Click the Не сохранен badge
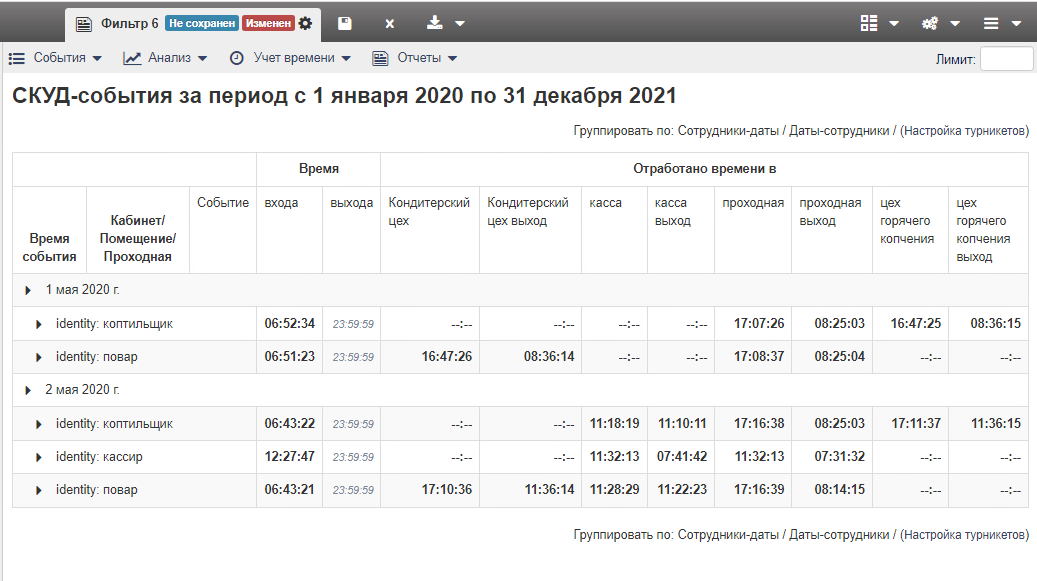 tap(201, 23)
